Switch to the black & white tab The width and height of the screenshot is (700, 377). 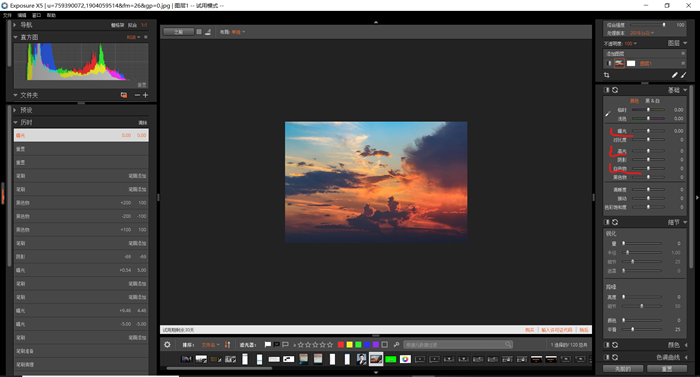click(x=652, y=101)
